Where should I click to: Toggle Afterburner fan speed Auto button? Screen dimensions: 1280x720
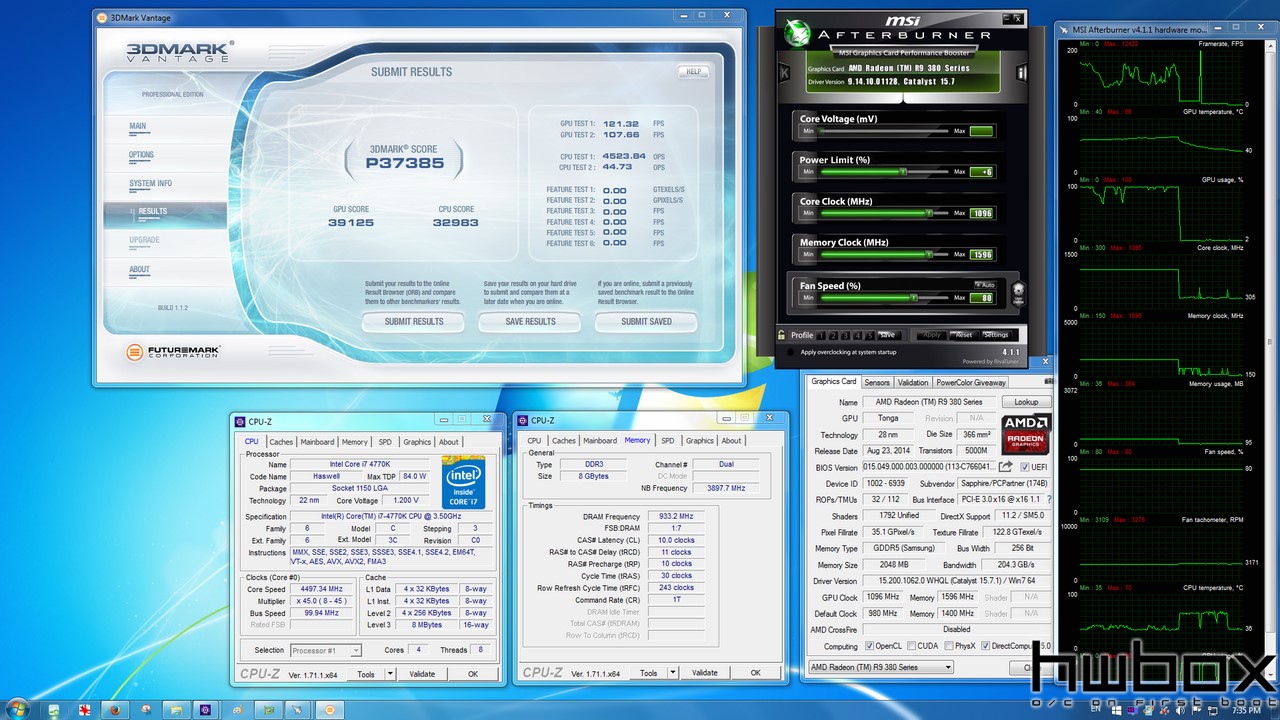pos(984,285)
